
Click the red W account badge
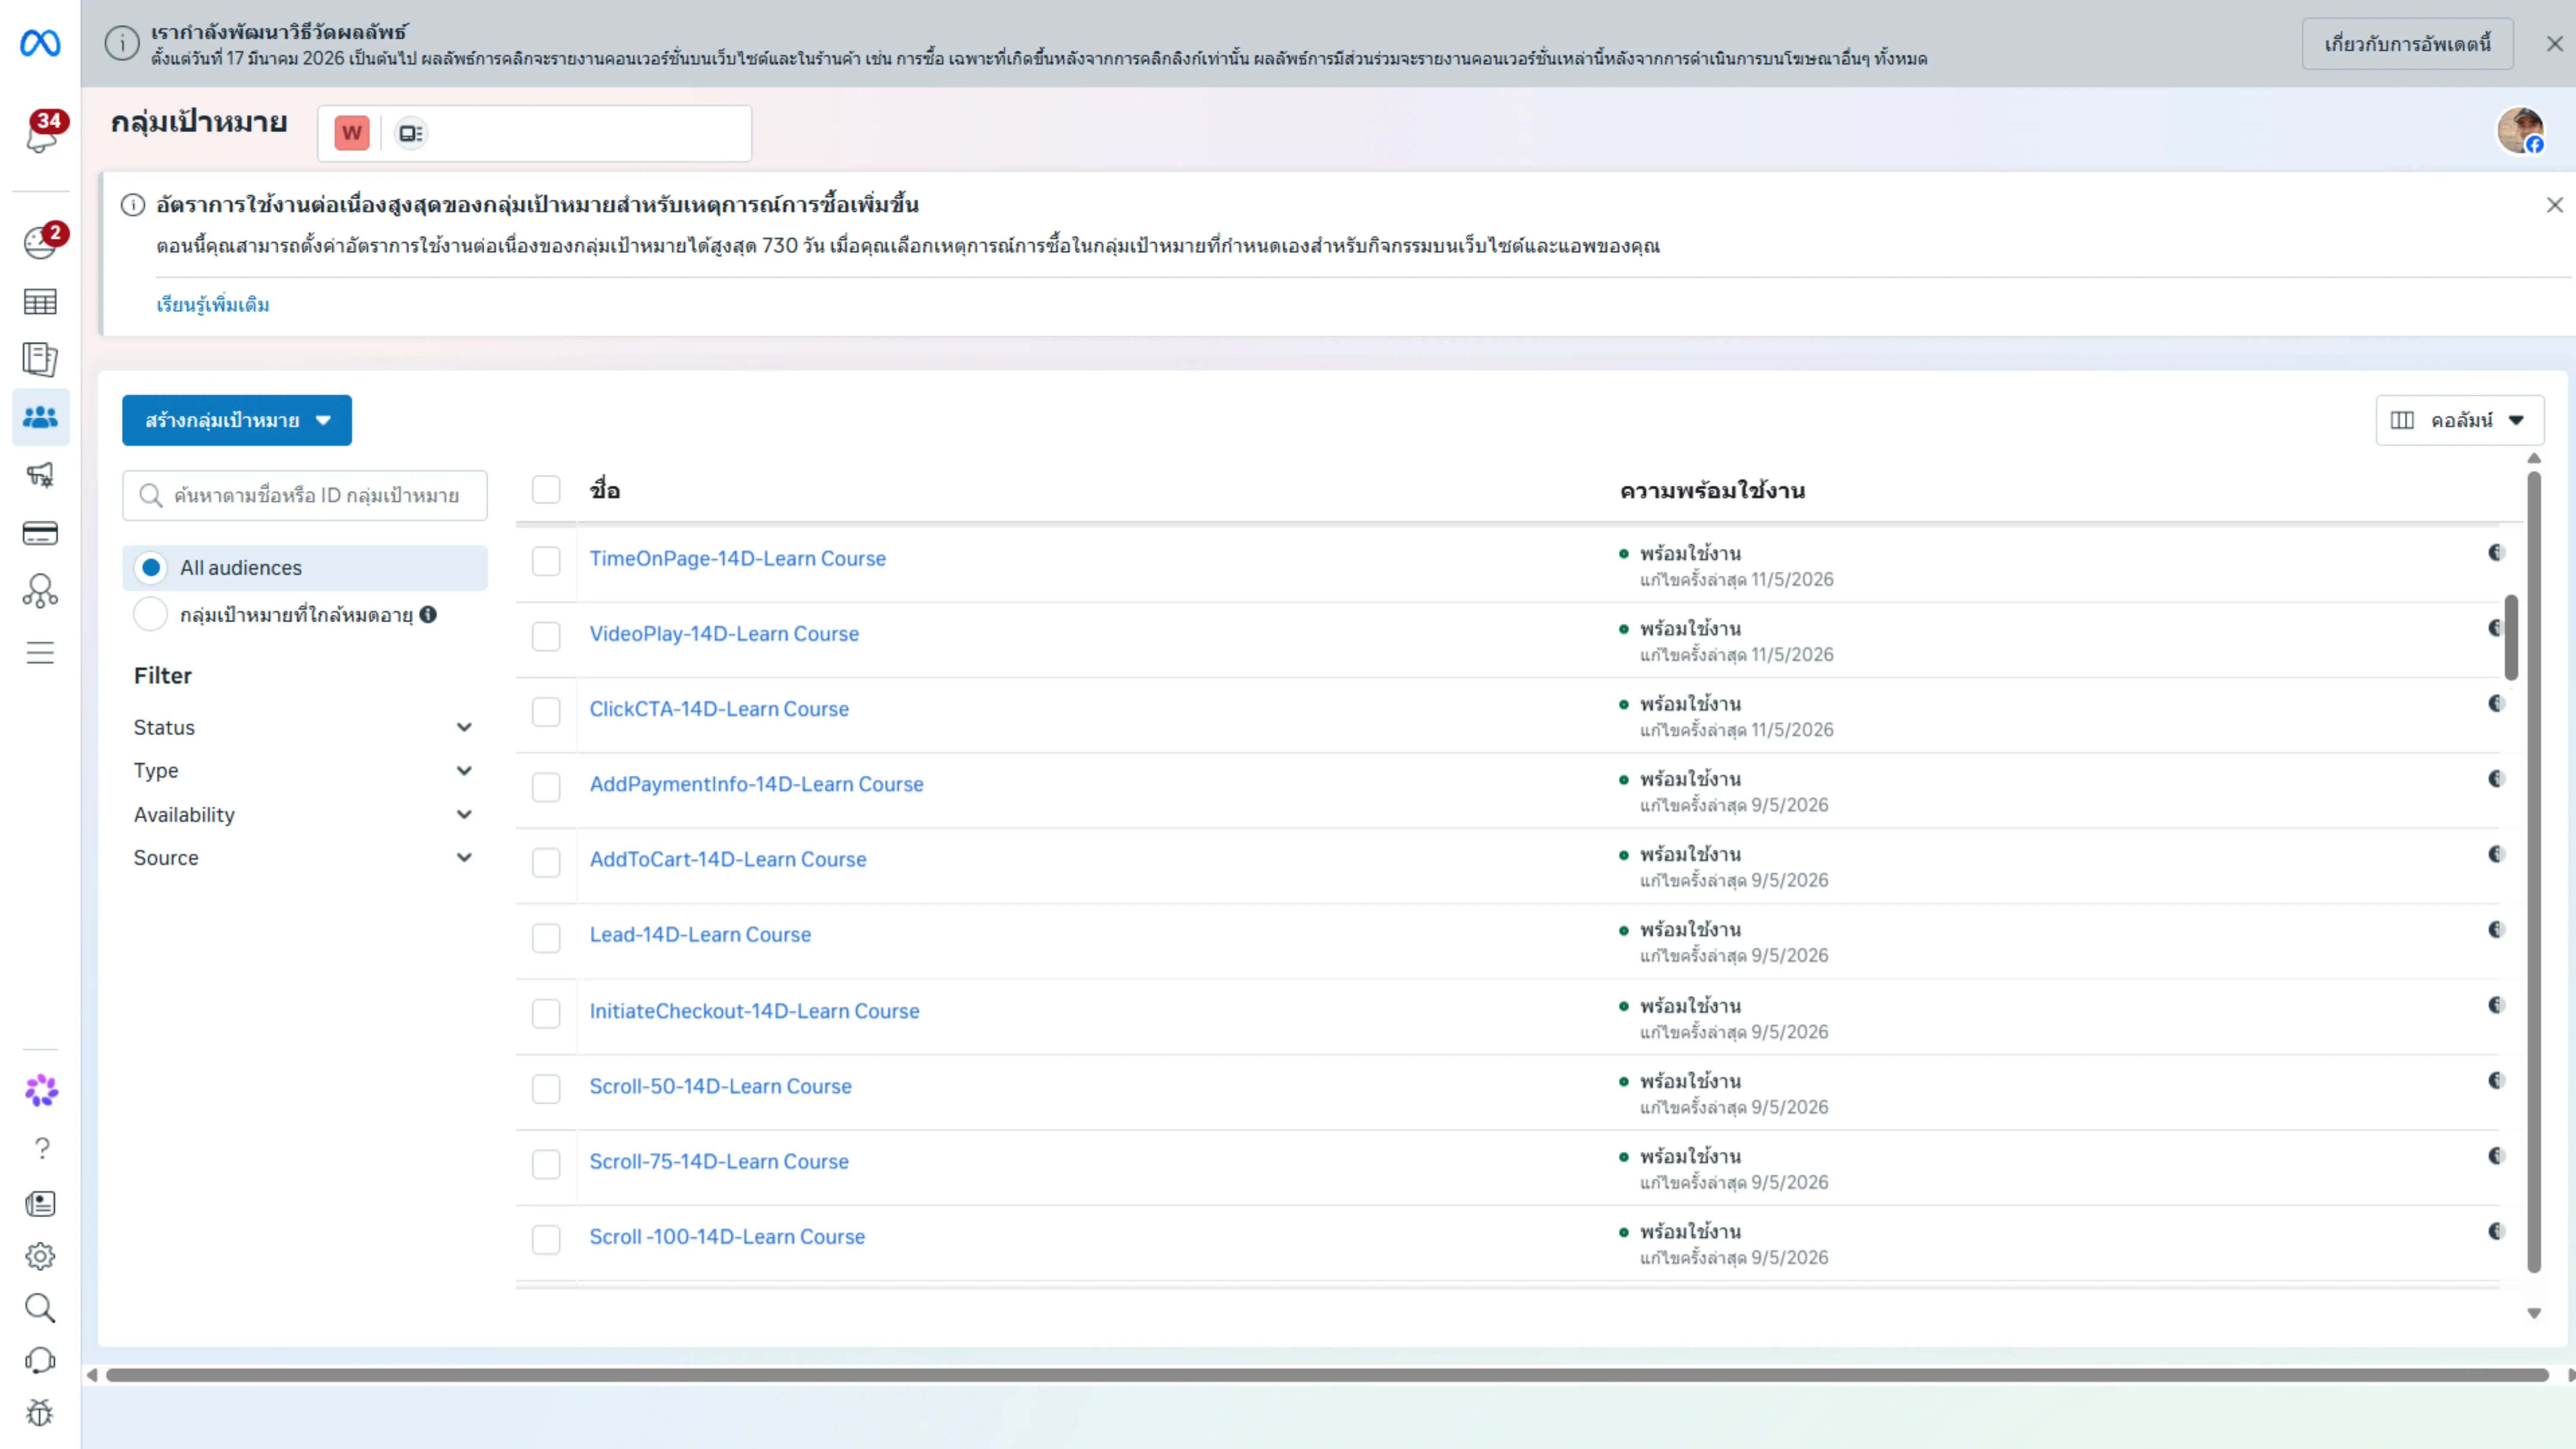(x=352, y=133)
